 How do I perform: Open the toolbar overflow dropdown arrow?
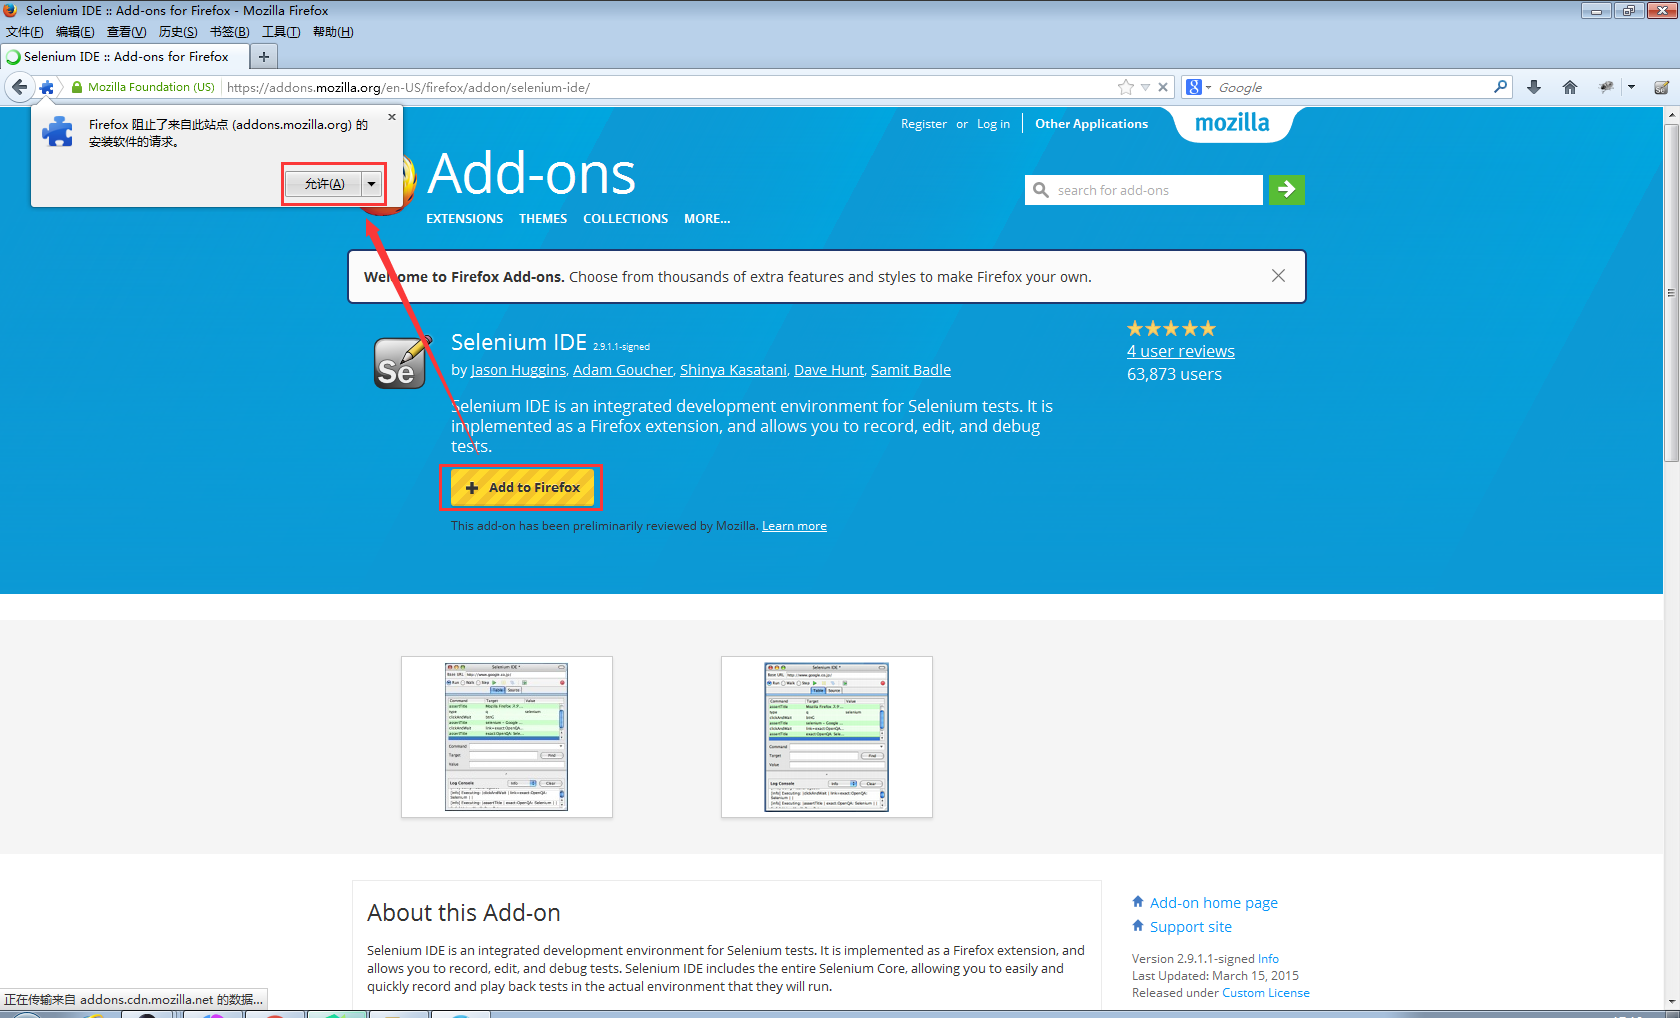point(1632,87)
